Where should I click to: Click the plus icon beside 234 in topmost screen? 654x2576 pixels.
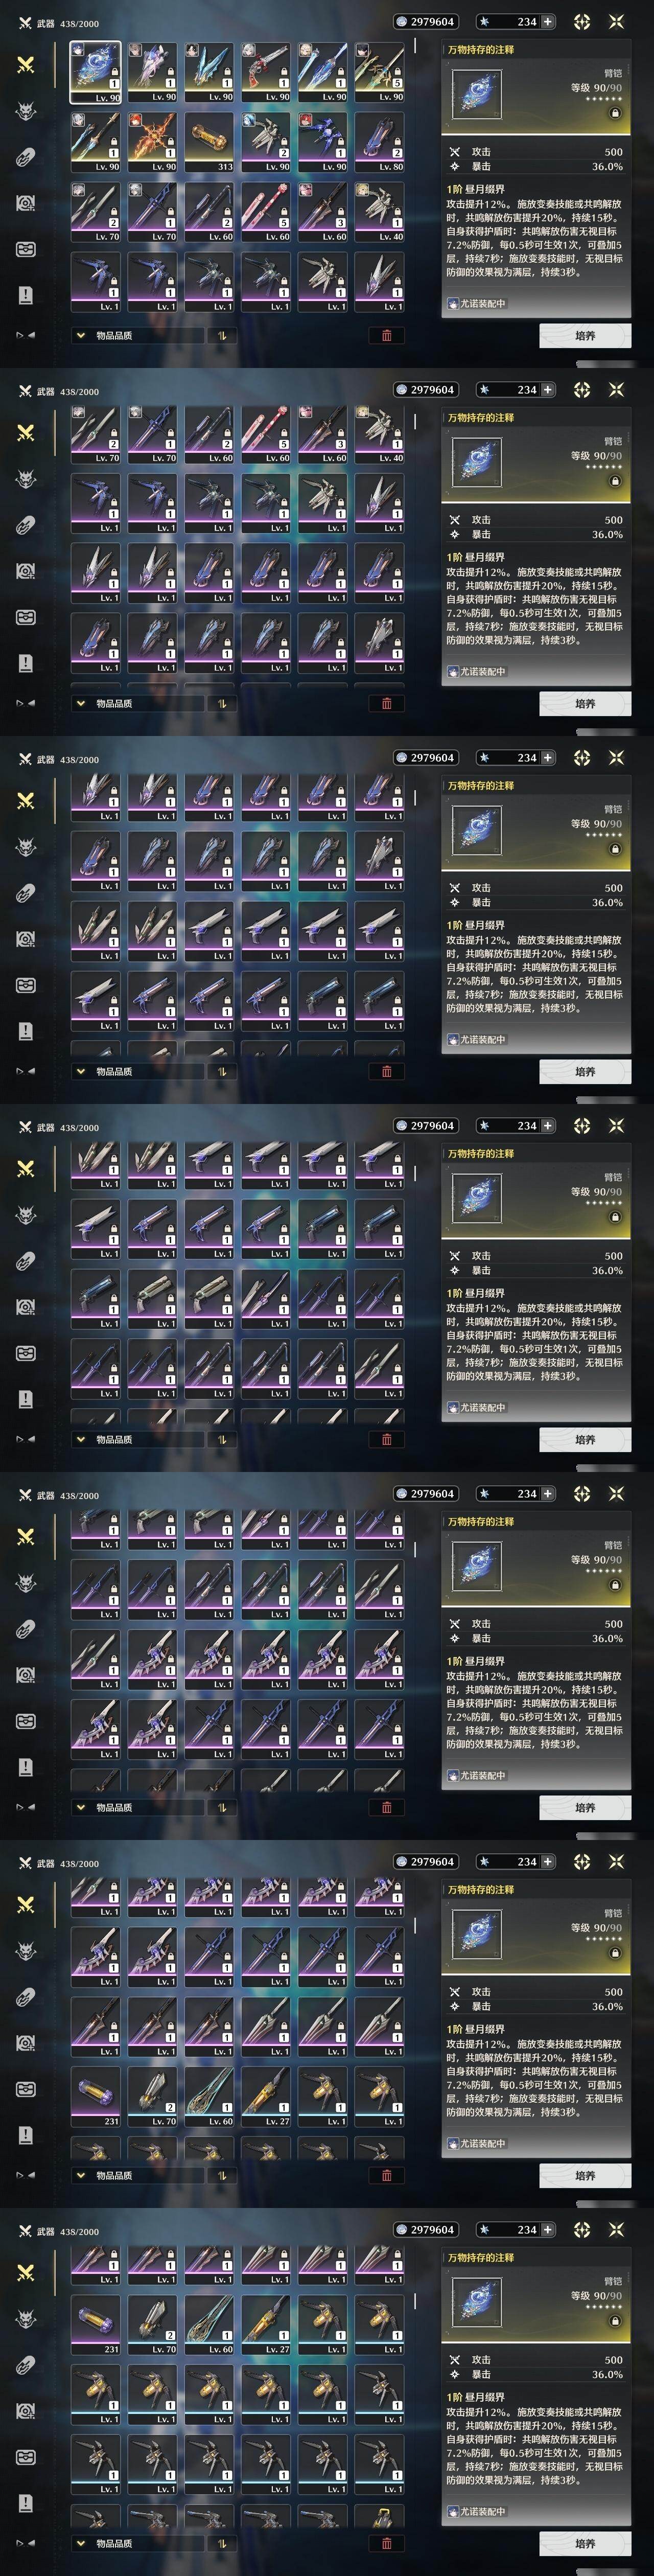click(x=547, y=21)
